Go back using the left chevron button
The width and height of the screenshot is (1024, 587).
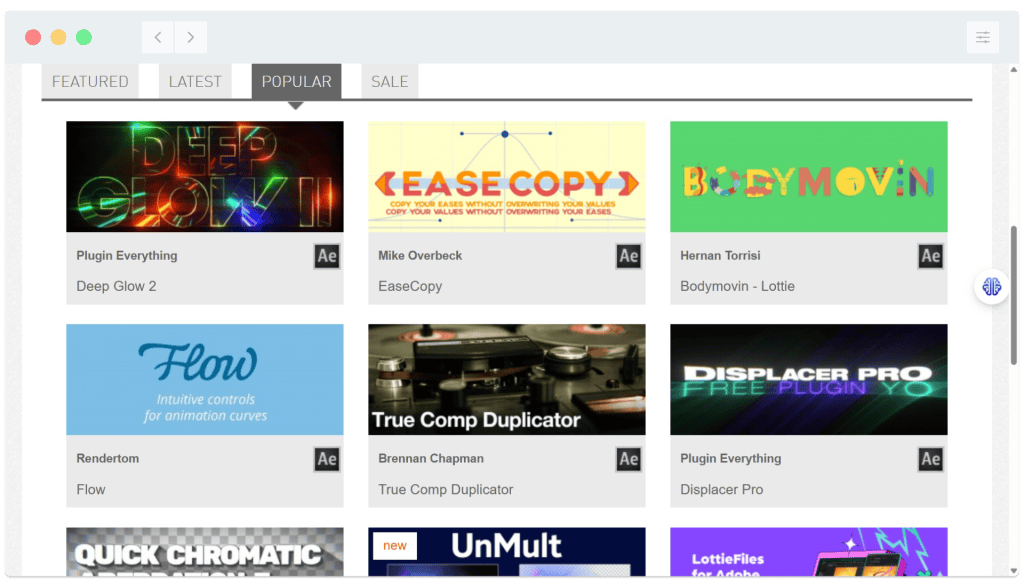coord(158,38)
